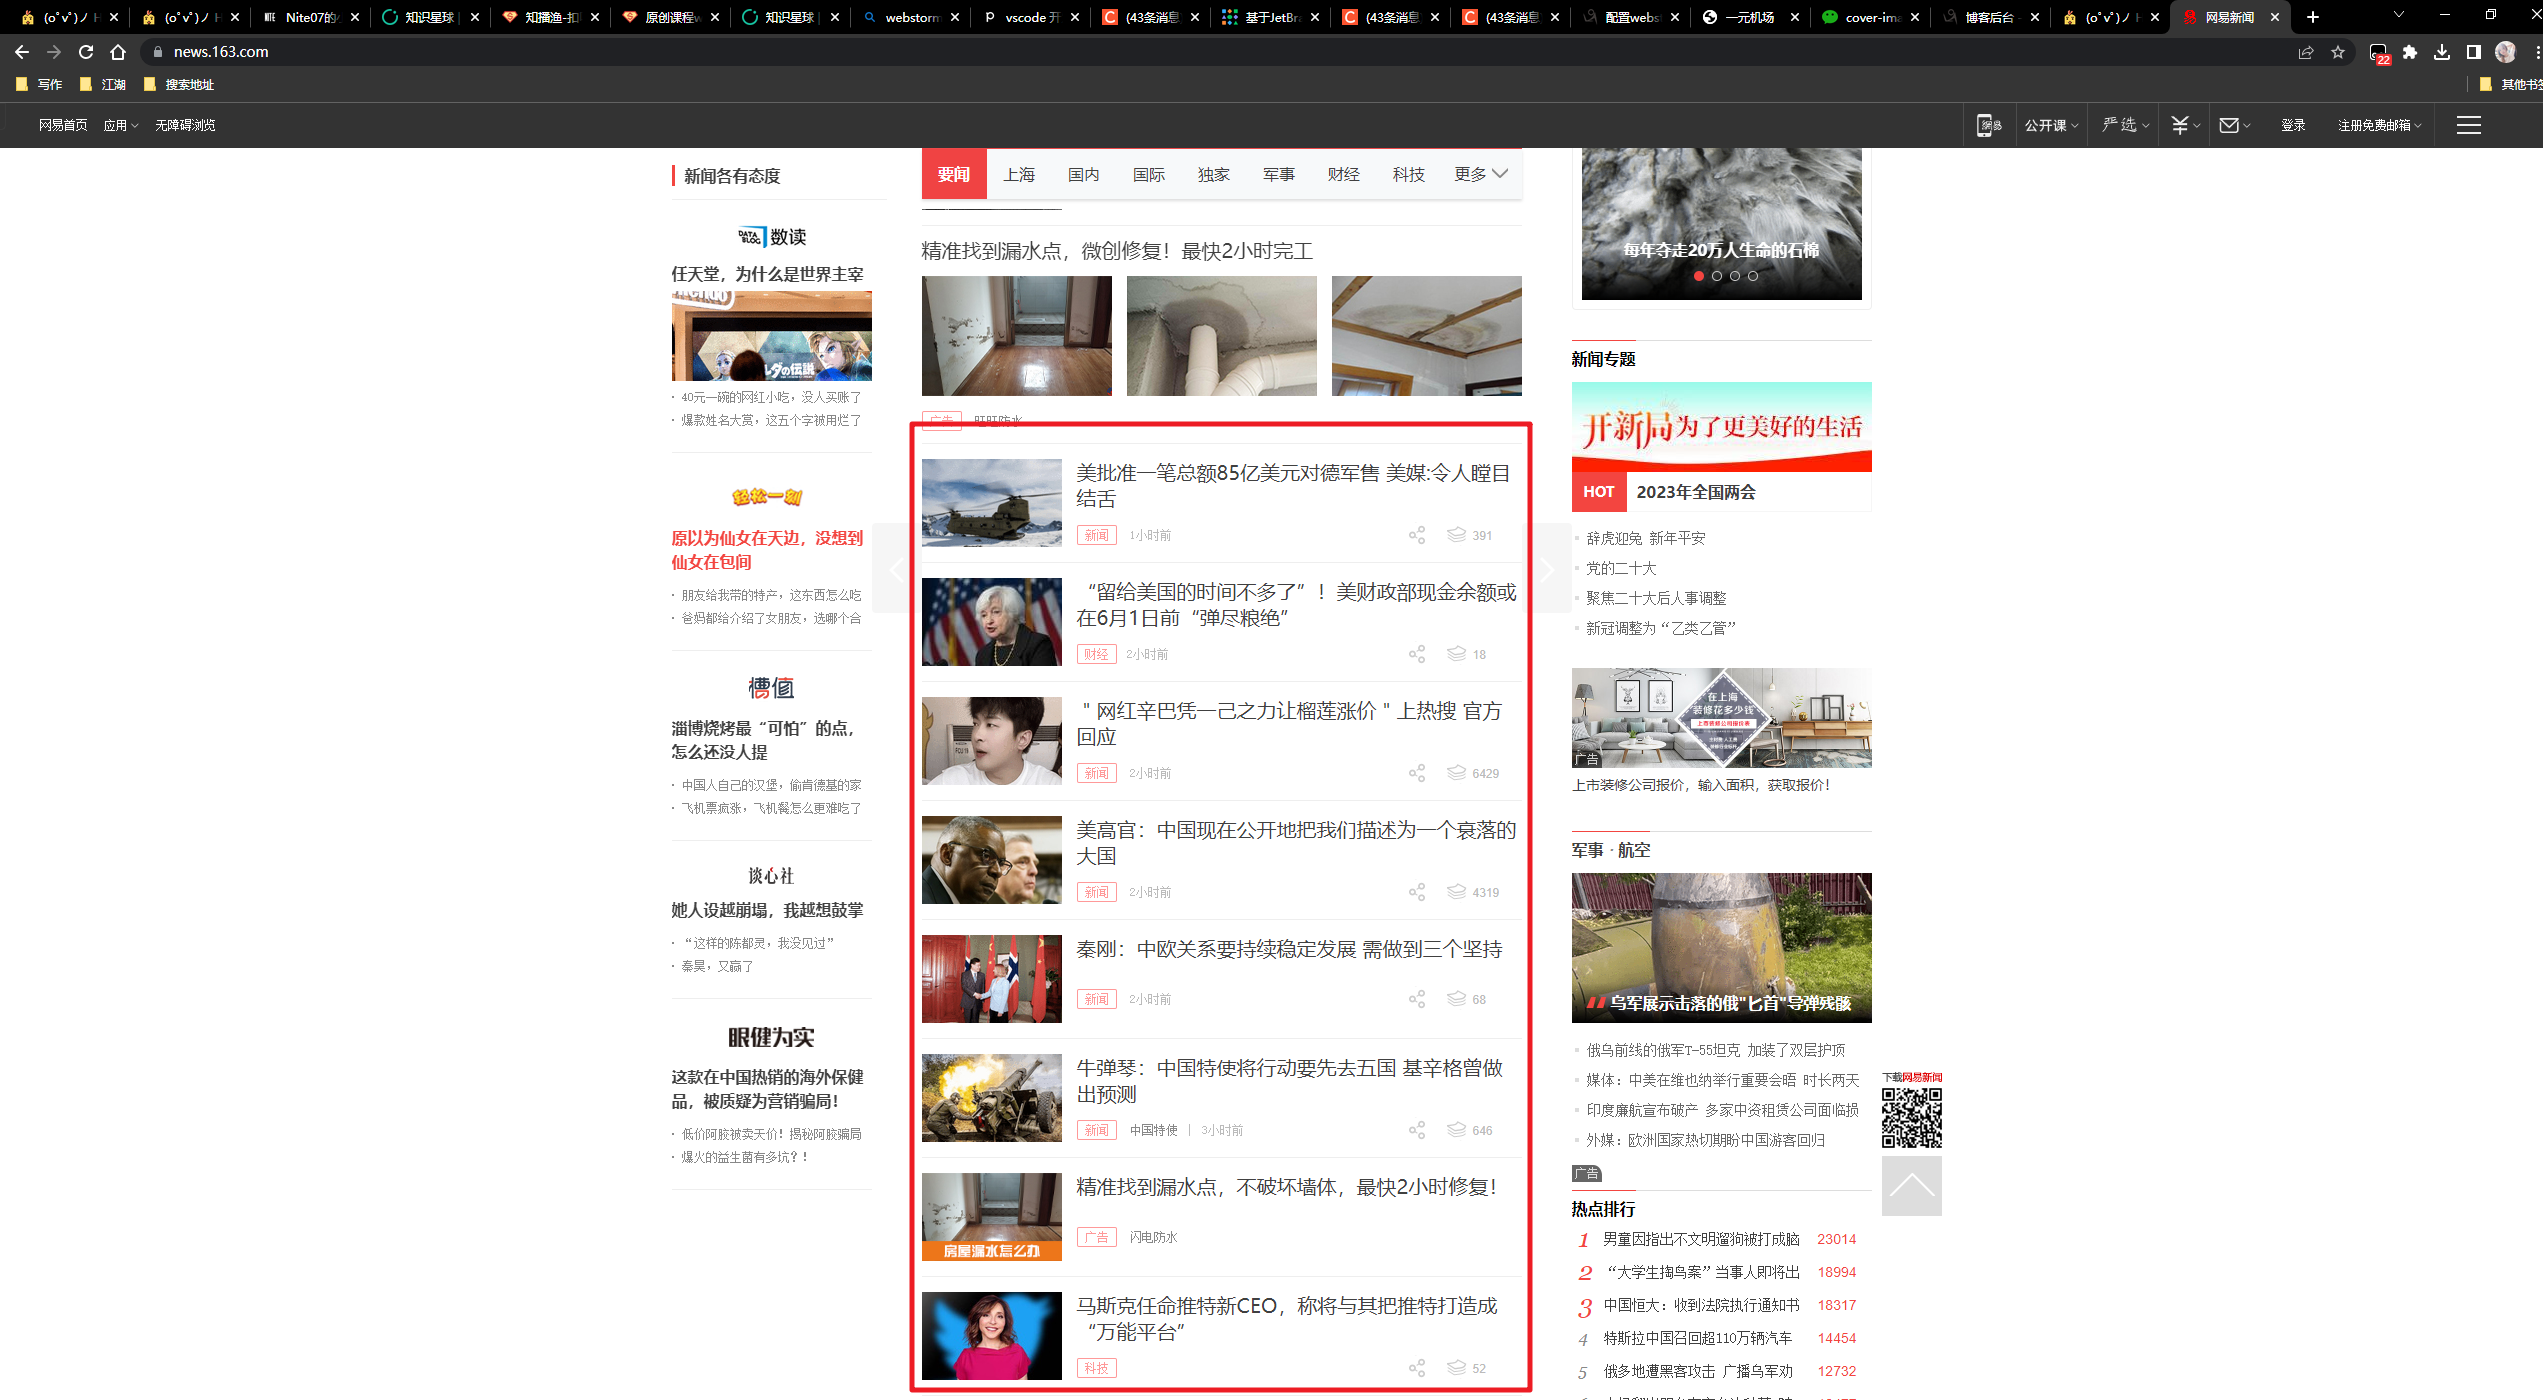Open comments on the 马斯克任命推特新CEO article
This screenshot has height=1400, width=2543.
(x=1457, y=1367)
